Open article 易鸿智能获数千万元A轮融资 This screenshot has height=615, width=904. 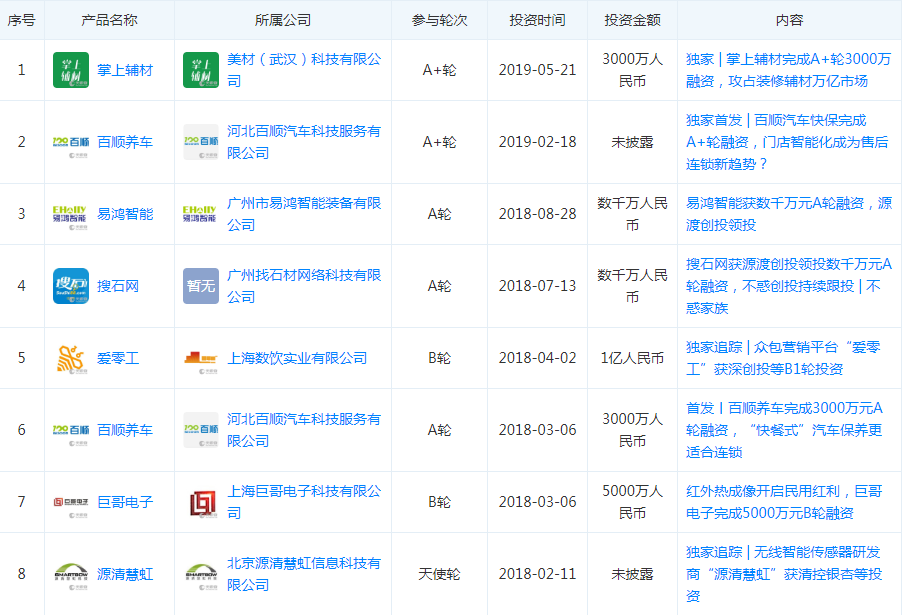pos(789,214)
